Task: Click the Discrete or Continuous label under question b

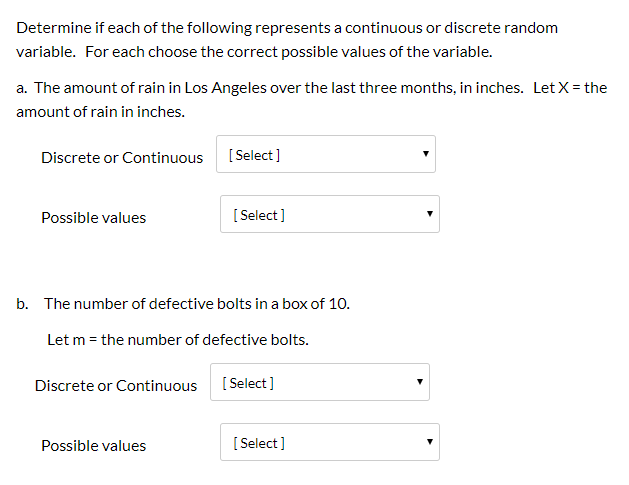Action: [x=116, y=386]
